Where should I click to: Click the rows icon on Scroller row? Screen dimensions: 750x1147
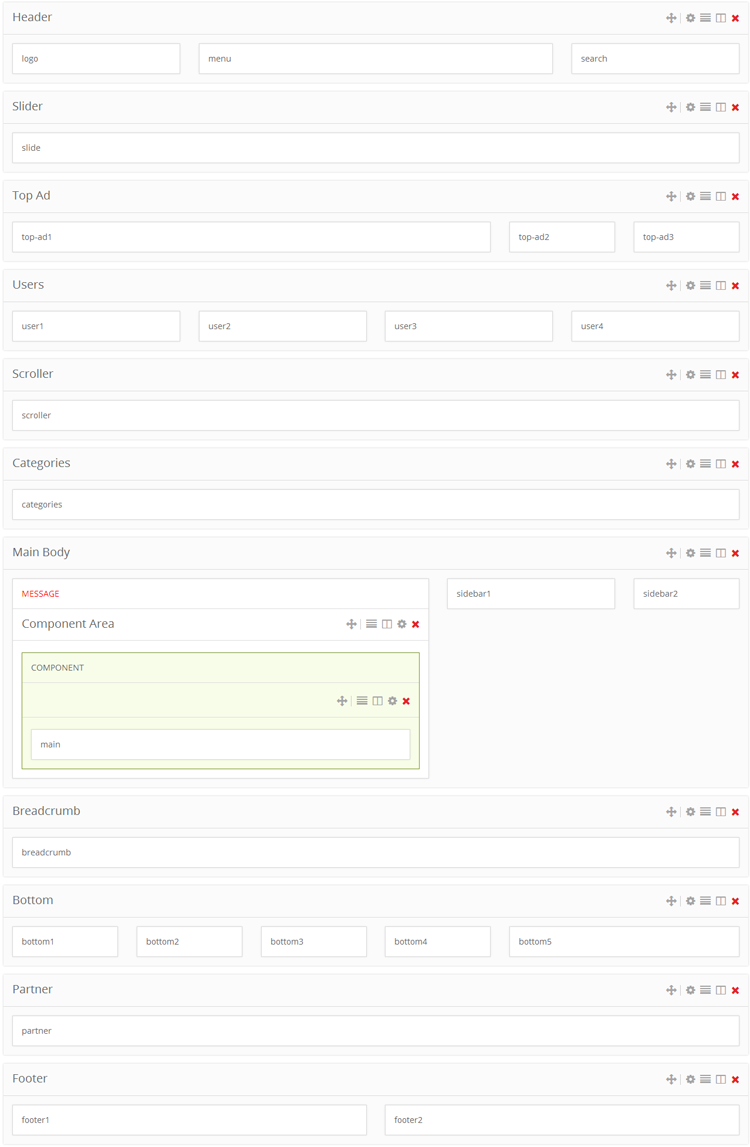pos(705,375)
